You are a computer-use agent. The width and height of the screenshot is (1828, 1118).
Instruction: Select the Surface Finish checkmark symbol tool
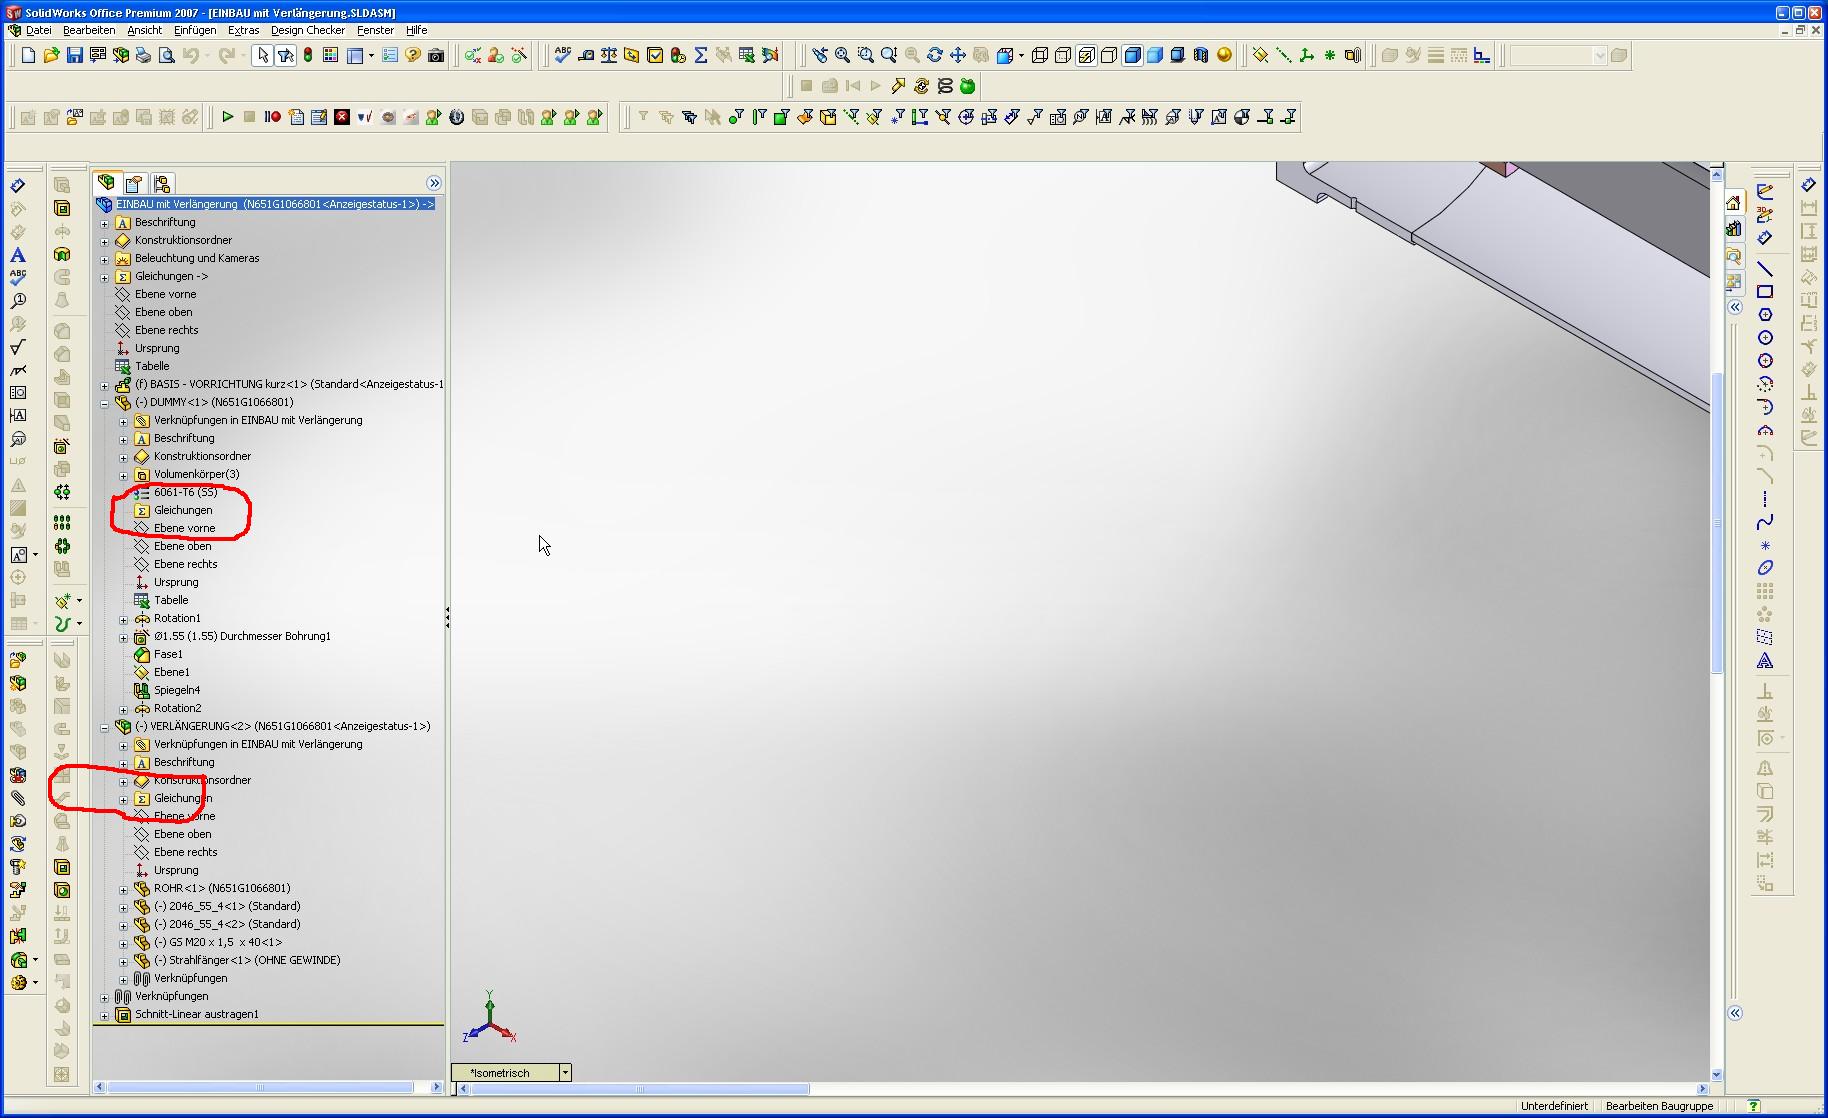[18, 347]
